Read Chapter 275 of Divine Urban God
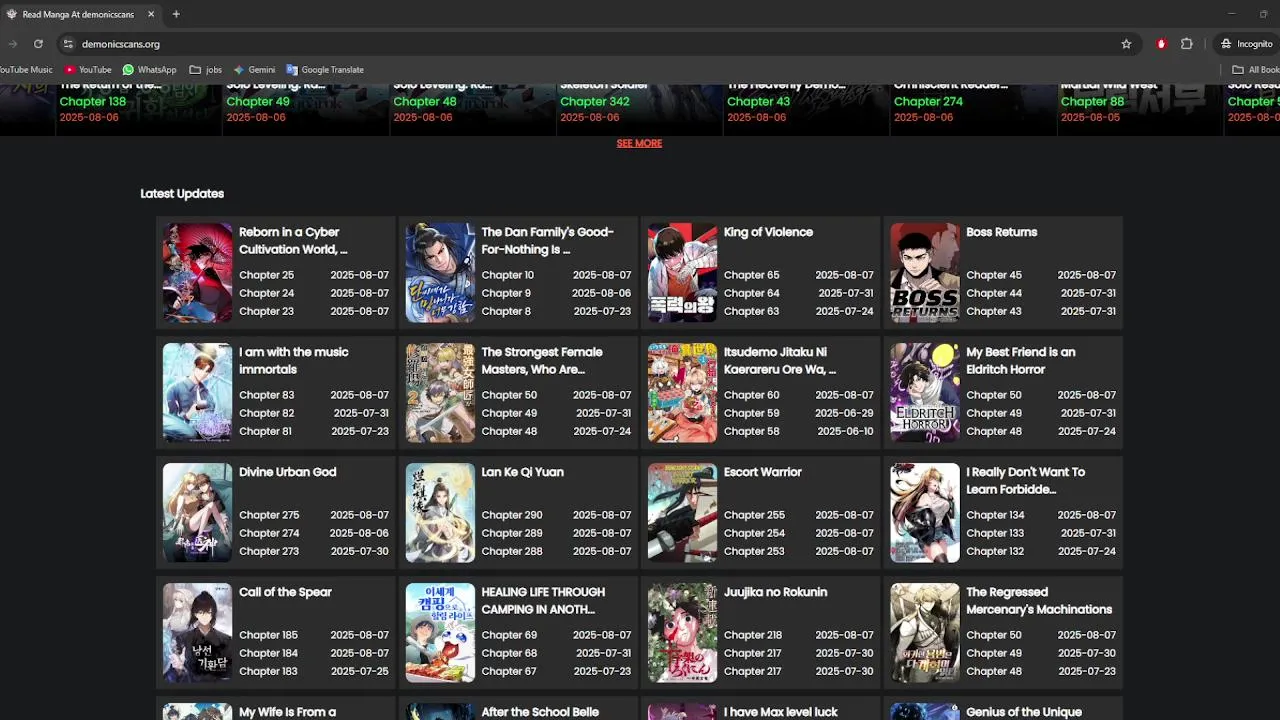The image size is (1280, 720). pos(269,515)
